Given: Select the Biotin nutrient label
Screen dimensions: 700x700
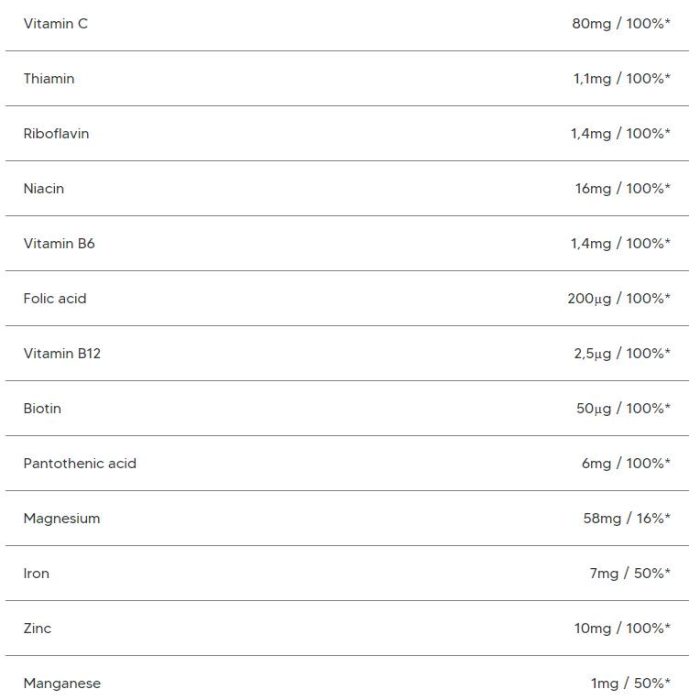Looking at the screenshot, I should pos(42,408).
